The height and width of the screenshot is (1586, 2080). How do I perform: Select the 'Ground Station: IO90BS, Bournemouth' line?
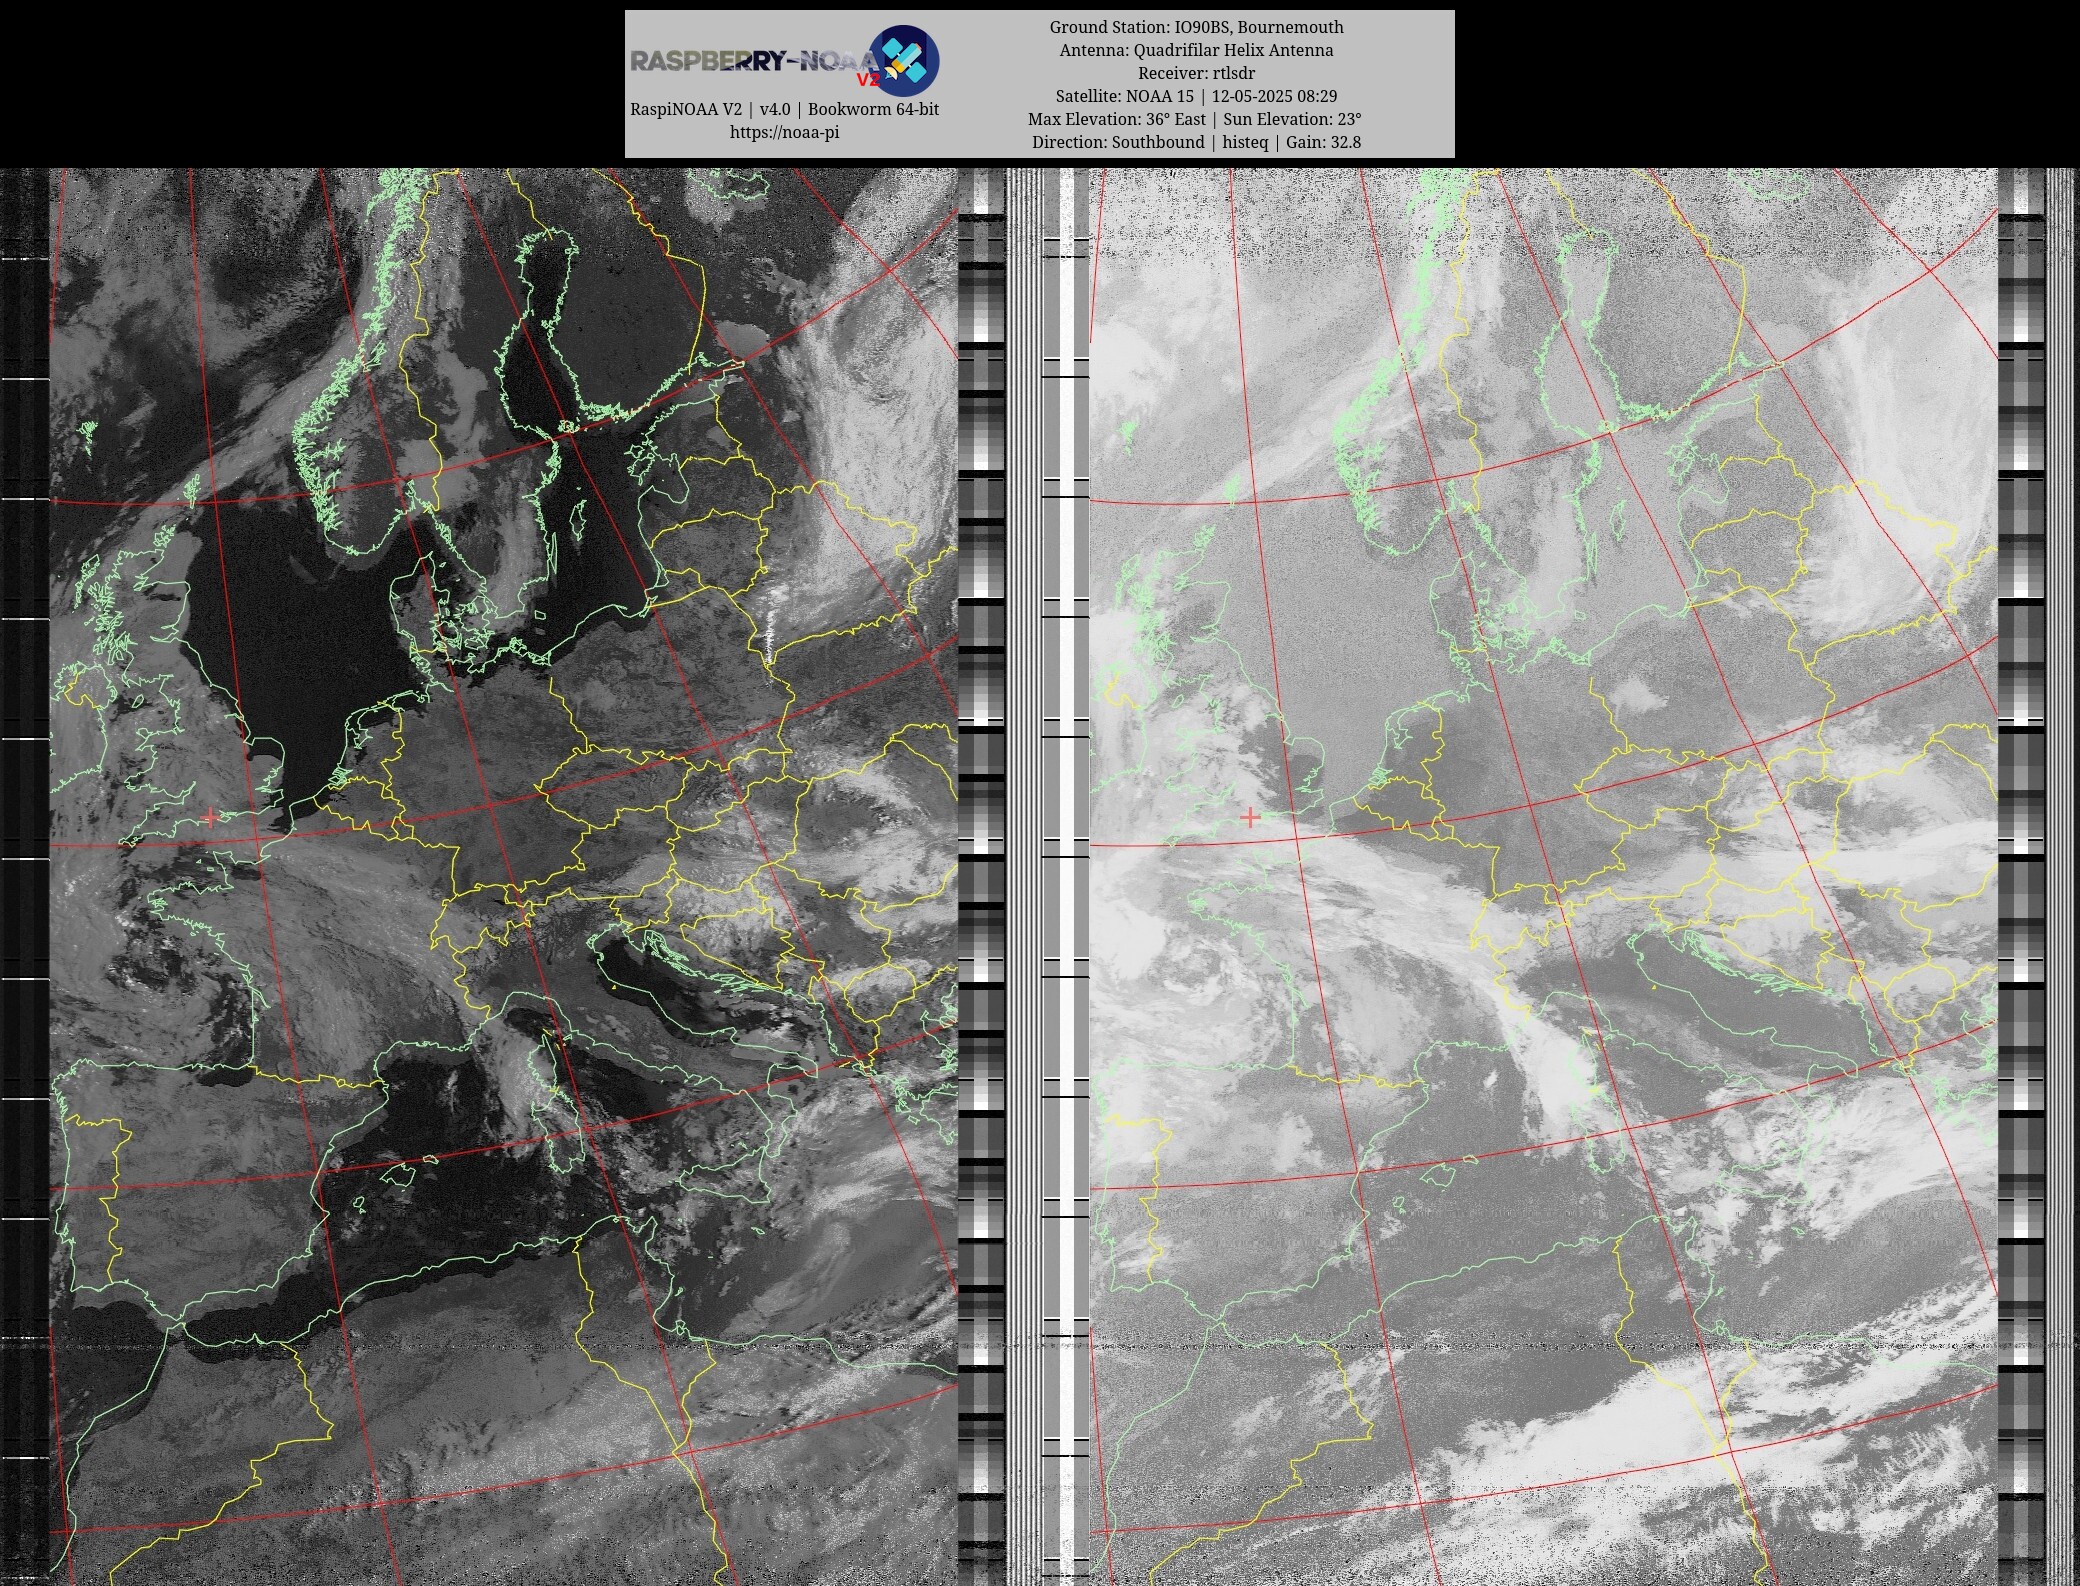pyautogui.click(x=1196, y=27)
